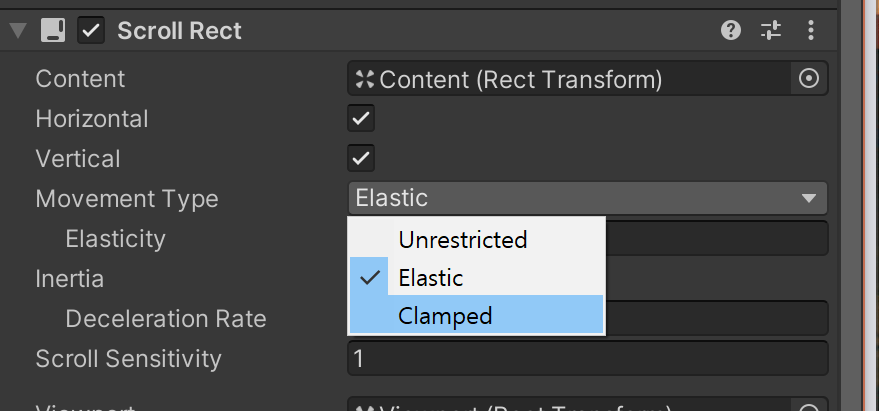Uncheck the Horizontal scrolling checkbox

(x=361, y=119)
